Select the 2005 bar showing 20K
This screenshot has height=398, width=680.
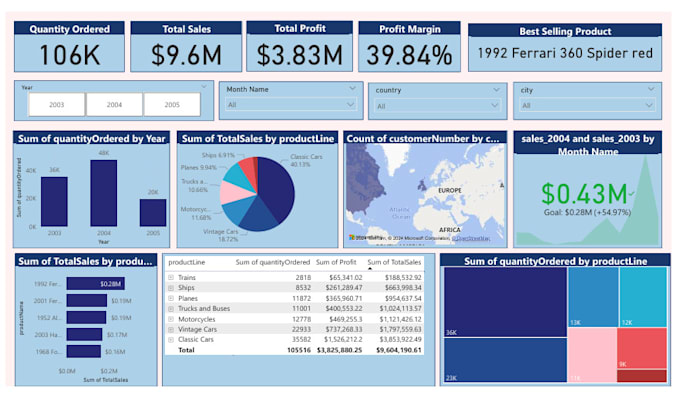153,213
